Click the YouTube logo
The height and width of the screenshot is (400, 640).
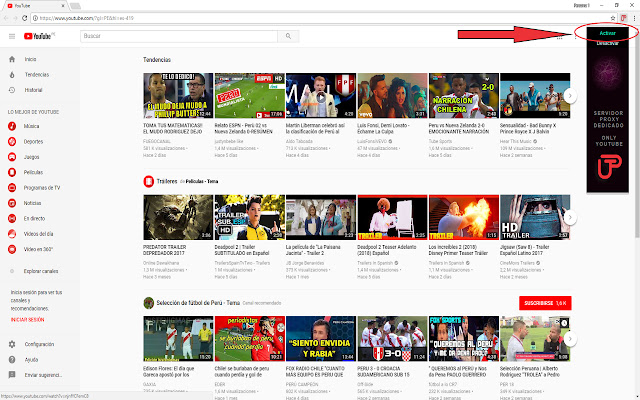(39, 36)
